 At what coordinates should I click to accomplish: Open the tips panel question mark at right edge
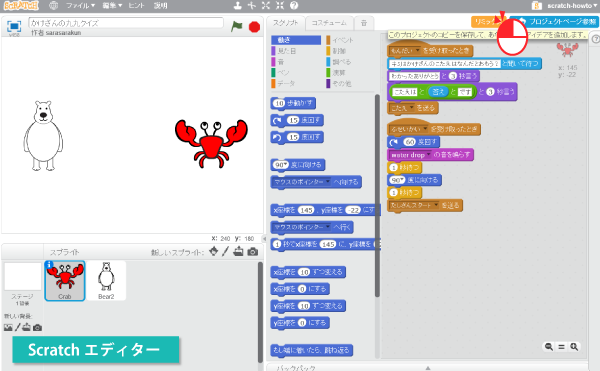(x=595, y=39)
